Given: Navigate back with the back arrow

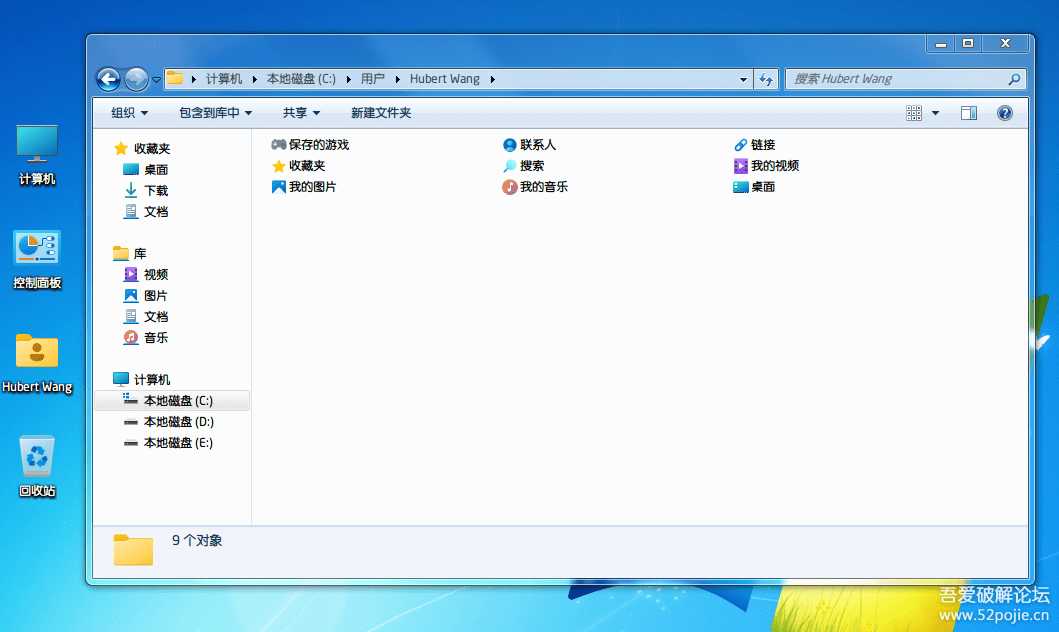Looking at the screenshot, I should (x=108, y=78).
